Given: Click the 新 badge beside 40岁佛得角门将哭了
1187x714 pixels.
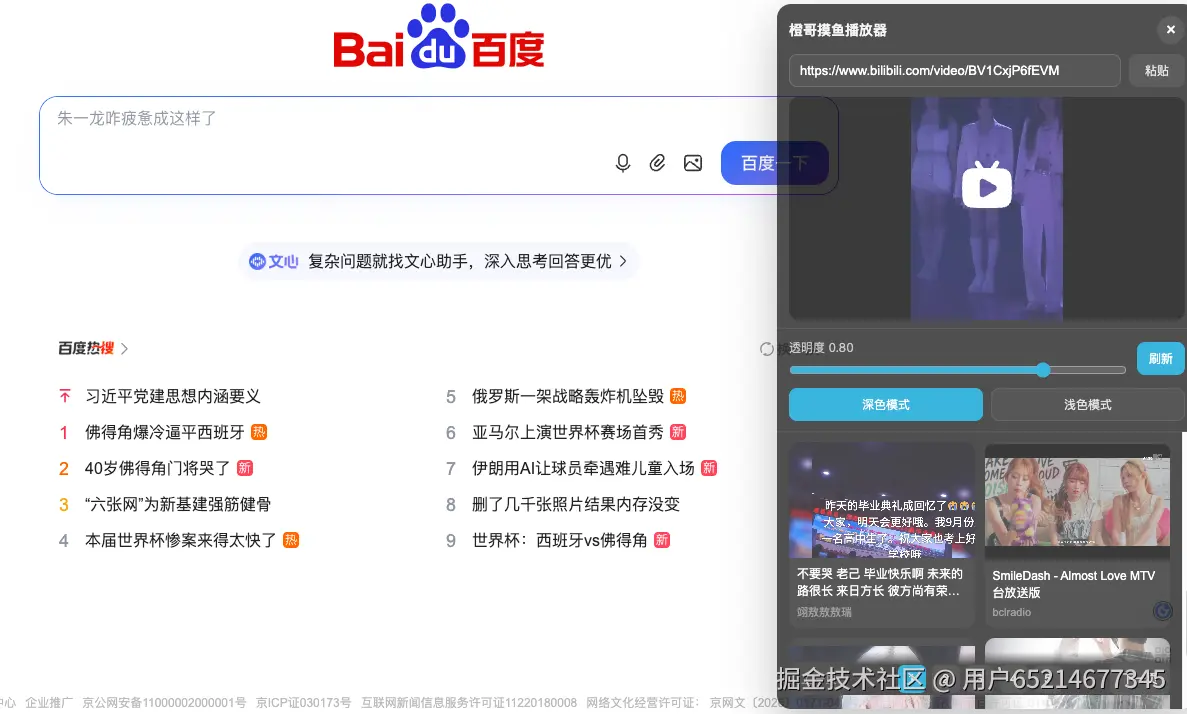Looking at the screenshot, I should tap(245, 468).
